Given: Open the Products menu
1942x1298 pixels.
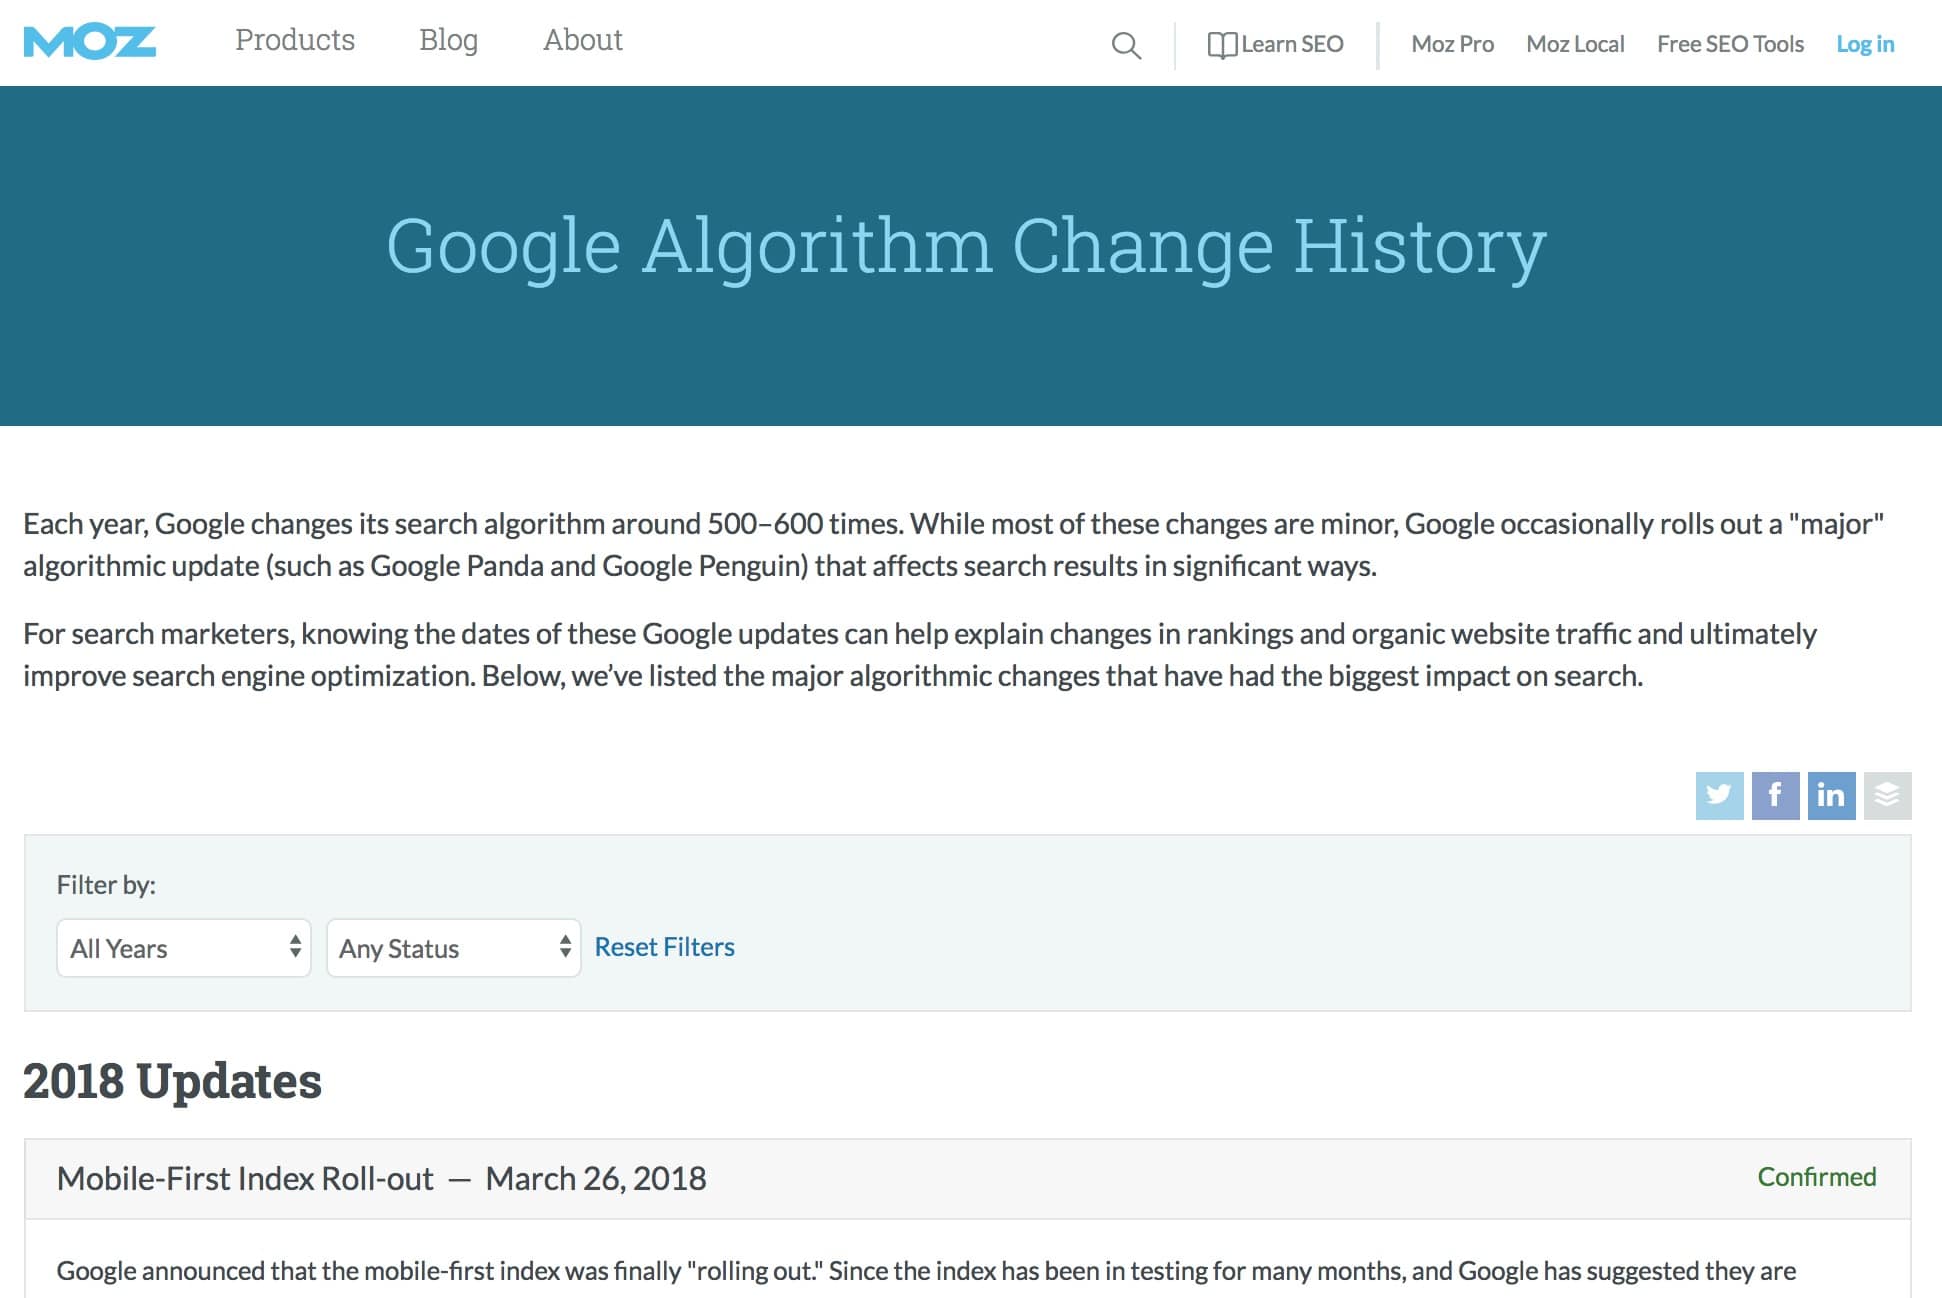Looking at the screenshot, I should [x=293, y=41].
